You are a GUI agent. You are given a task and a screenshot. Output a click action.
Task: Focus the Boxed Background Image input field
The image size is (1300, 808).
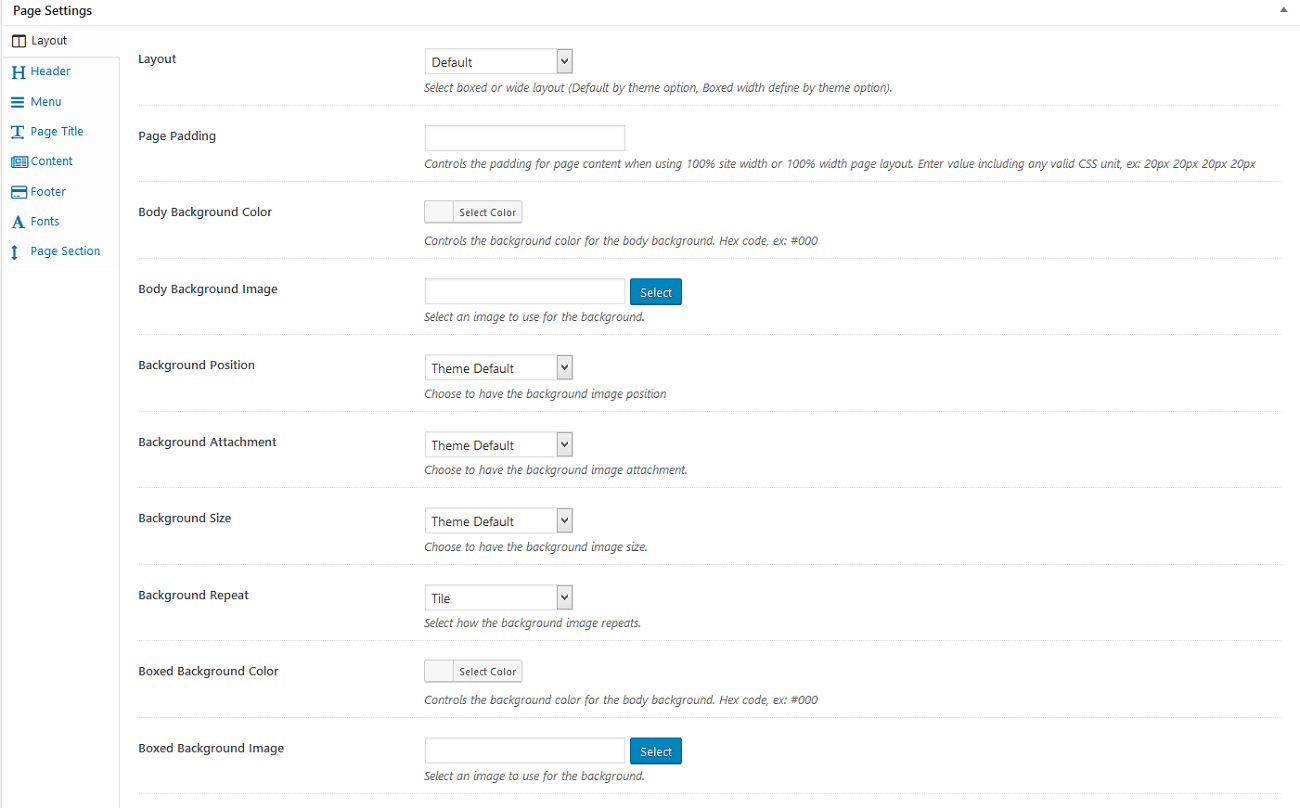525,751
